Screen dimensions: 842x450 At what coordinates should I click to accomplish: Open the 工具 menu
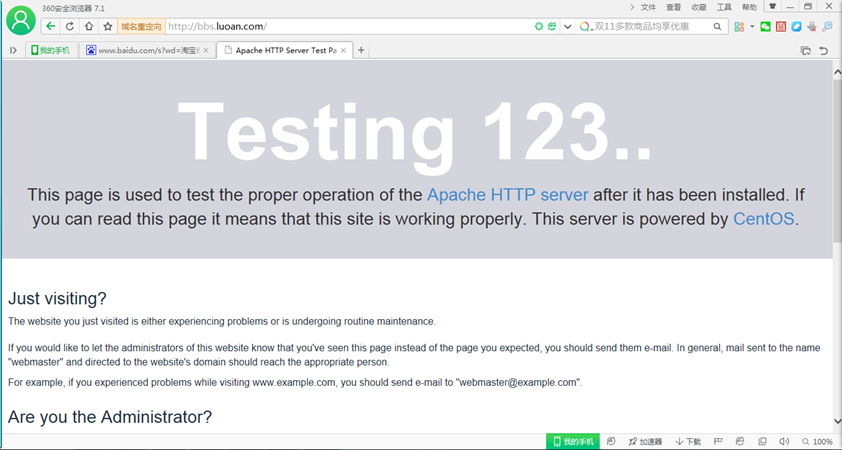tap(724, 7)
